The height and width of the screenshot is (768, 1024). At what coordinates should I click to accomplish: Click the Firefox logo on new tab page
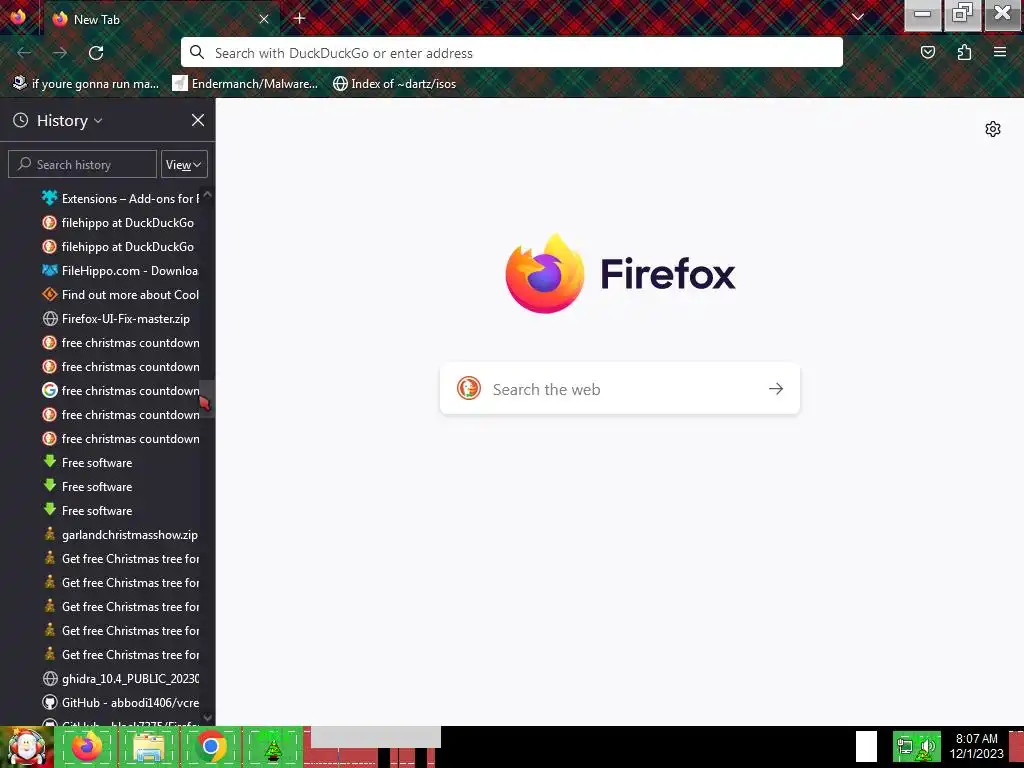545,274
